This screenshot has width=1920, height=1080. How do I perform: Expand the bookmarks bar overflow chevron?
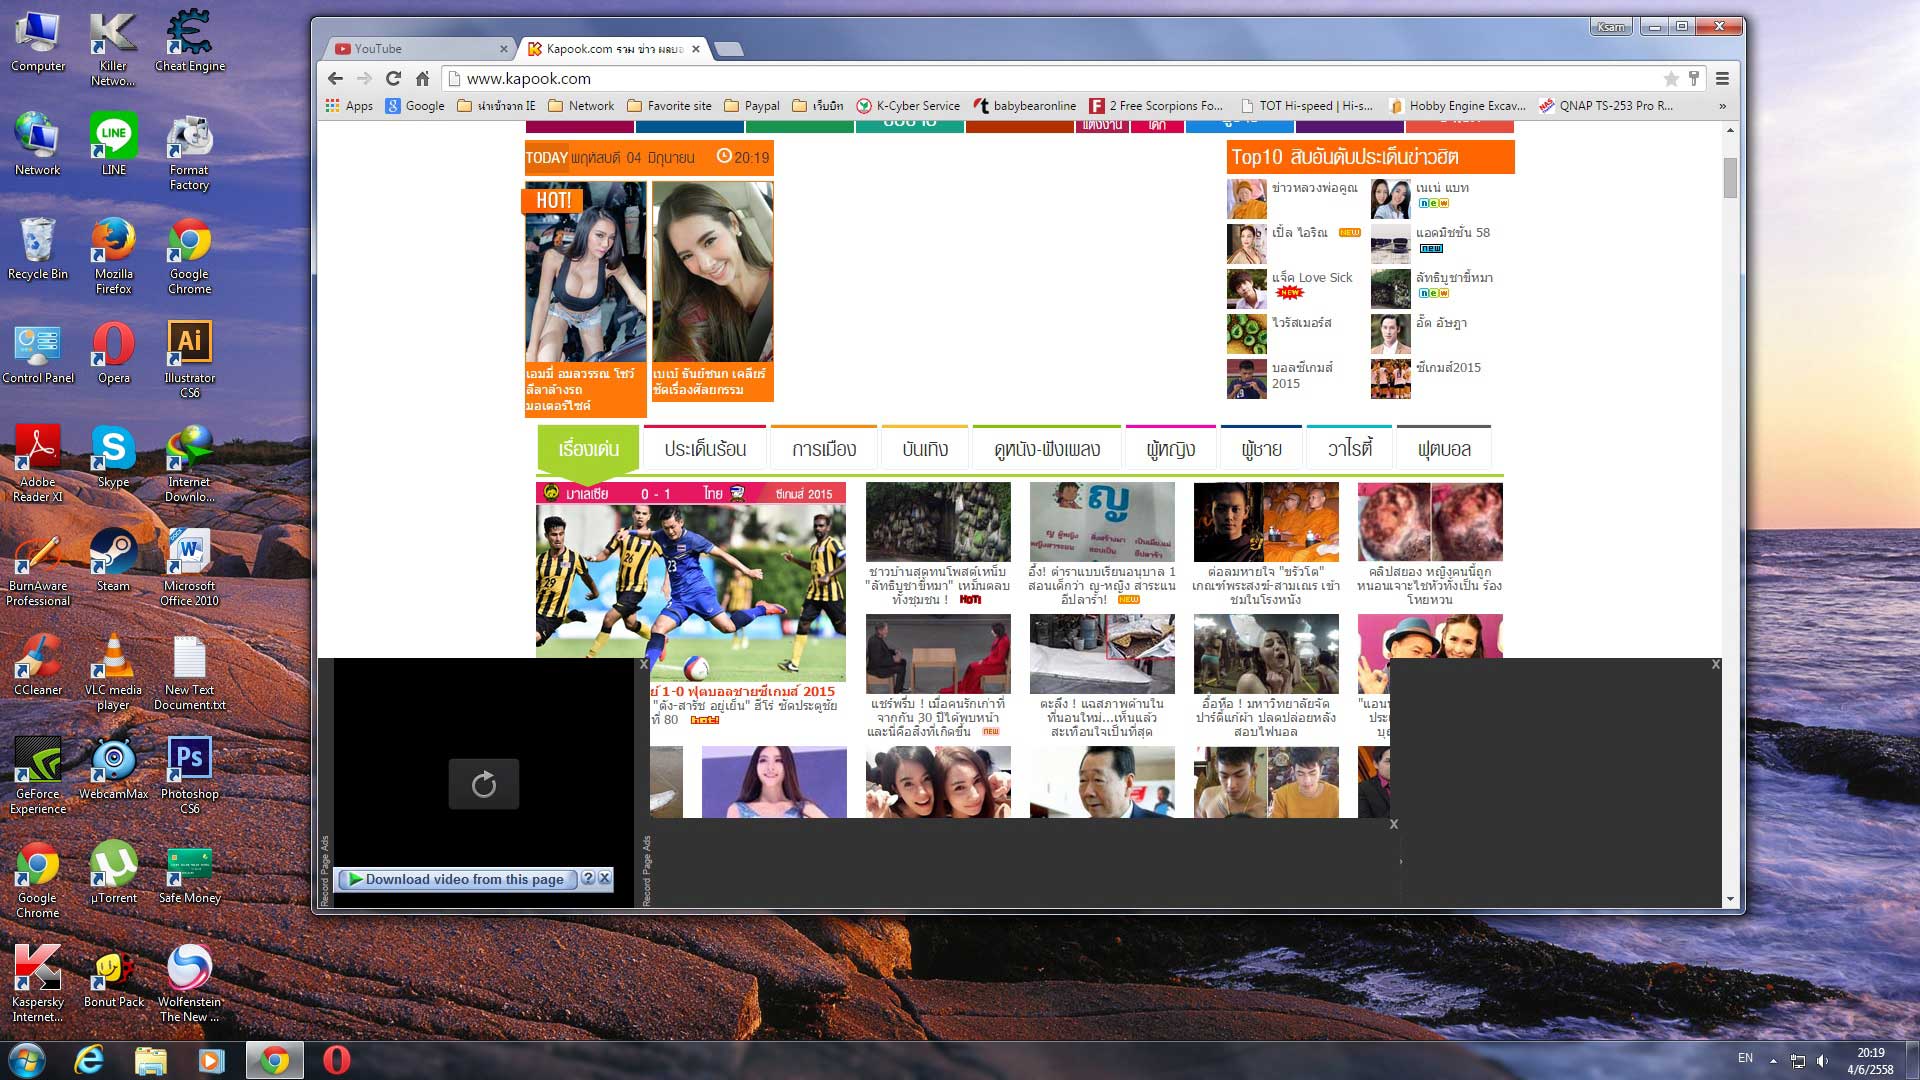click(1722, 106)
